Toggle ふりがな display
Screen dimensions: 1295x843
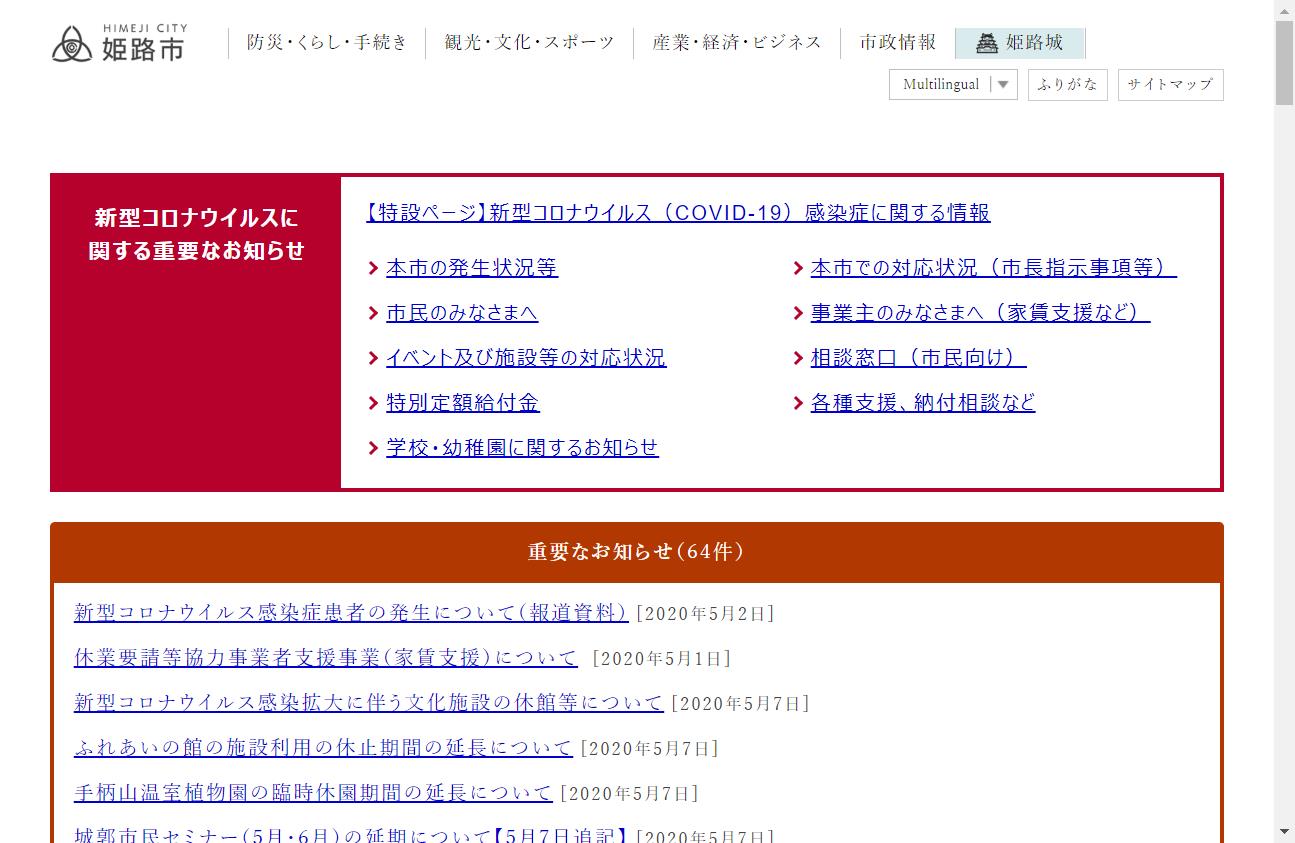pyautogui.click(x=1067, y=85)
